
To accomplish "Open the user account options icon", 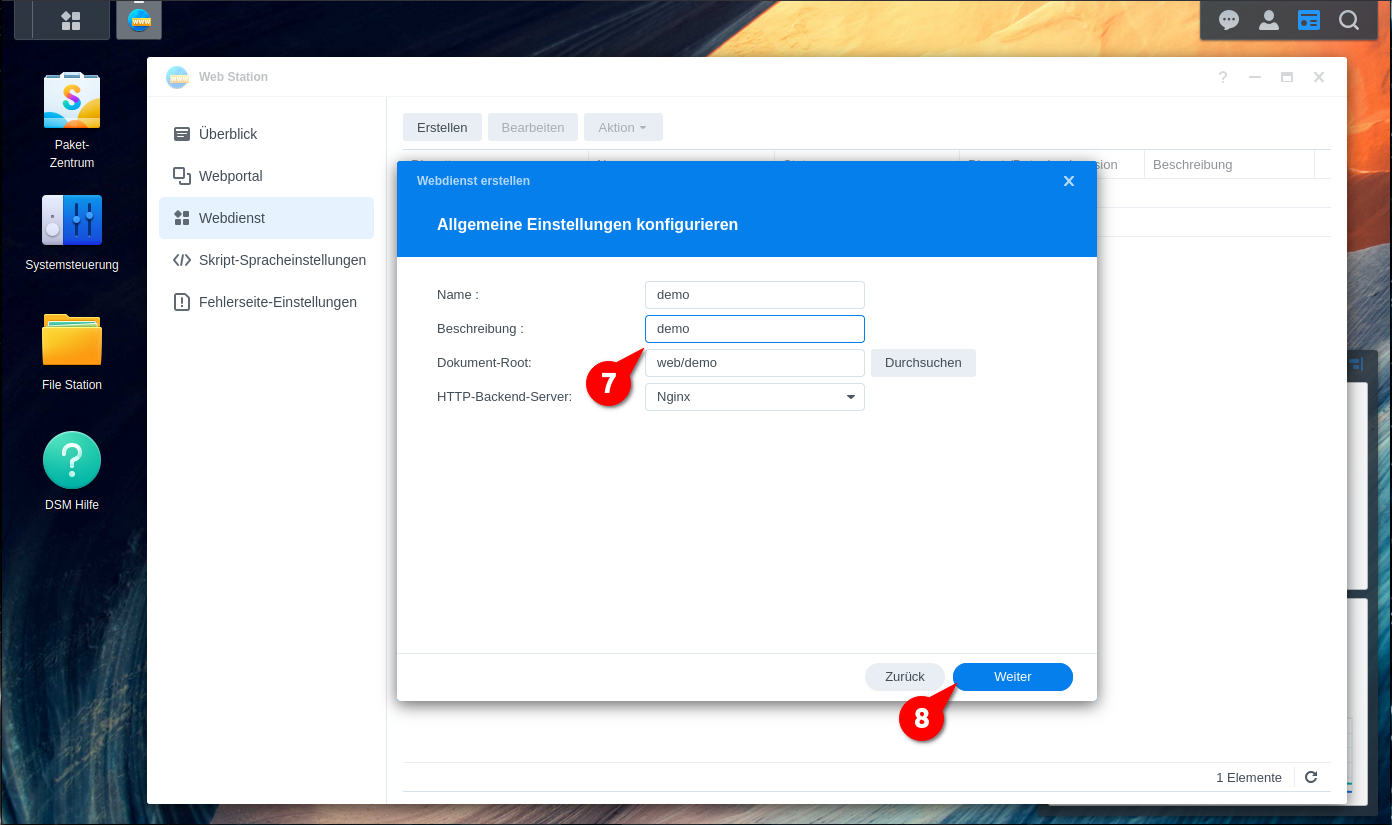I will [1269, 20].
